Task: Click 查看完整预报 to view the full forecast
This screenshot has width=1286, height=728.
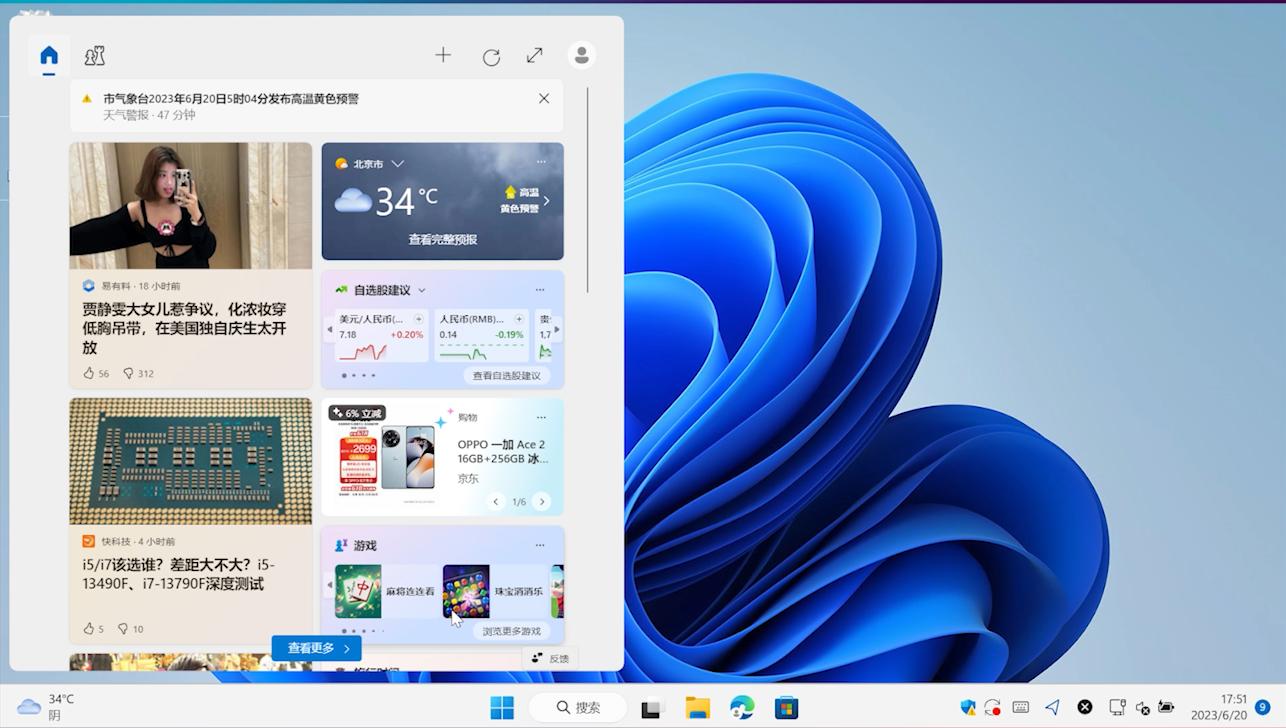Action: point(443,239)
